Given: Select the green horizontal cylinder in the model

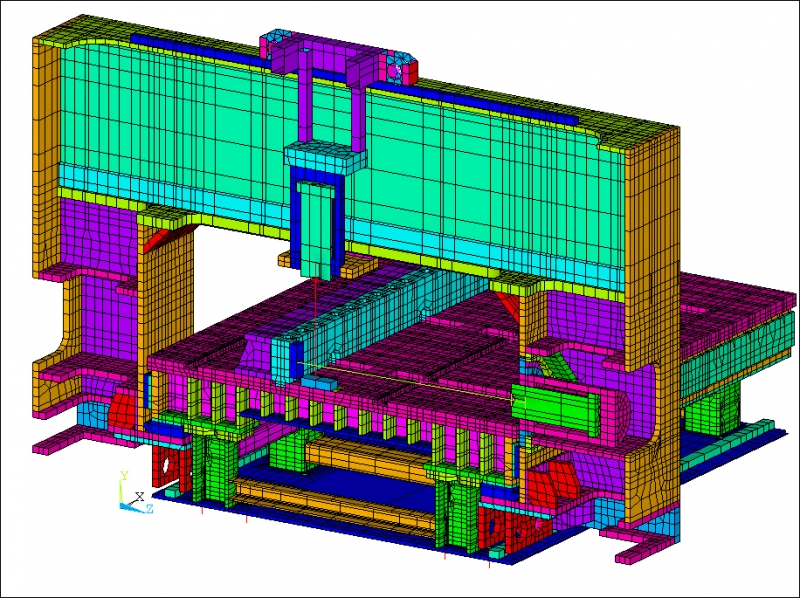Looking at the screenshot, I should point(556,408).
